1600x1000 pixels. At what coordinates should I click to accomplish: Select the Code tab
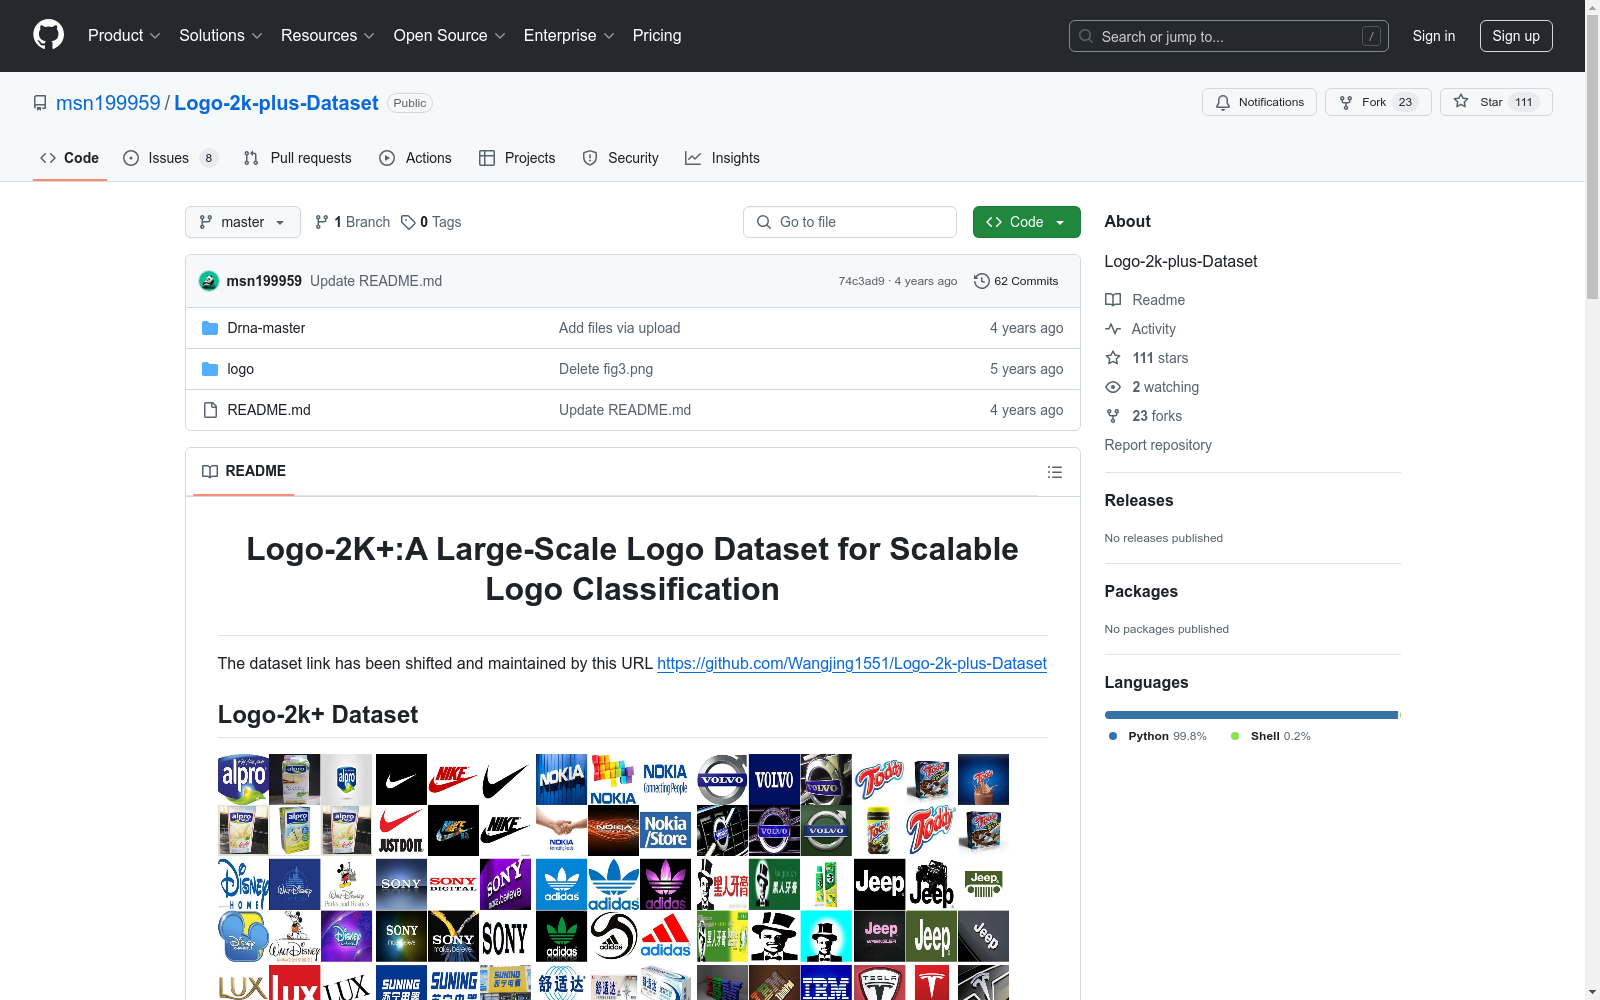[x=70, y=158]
